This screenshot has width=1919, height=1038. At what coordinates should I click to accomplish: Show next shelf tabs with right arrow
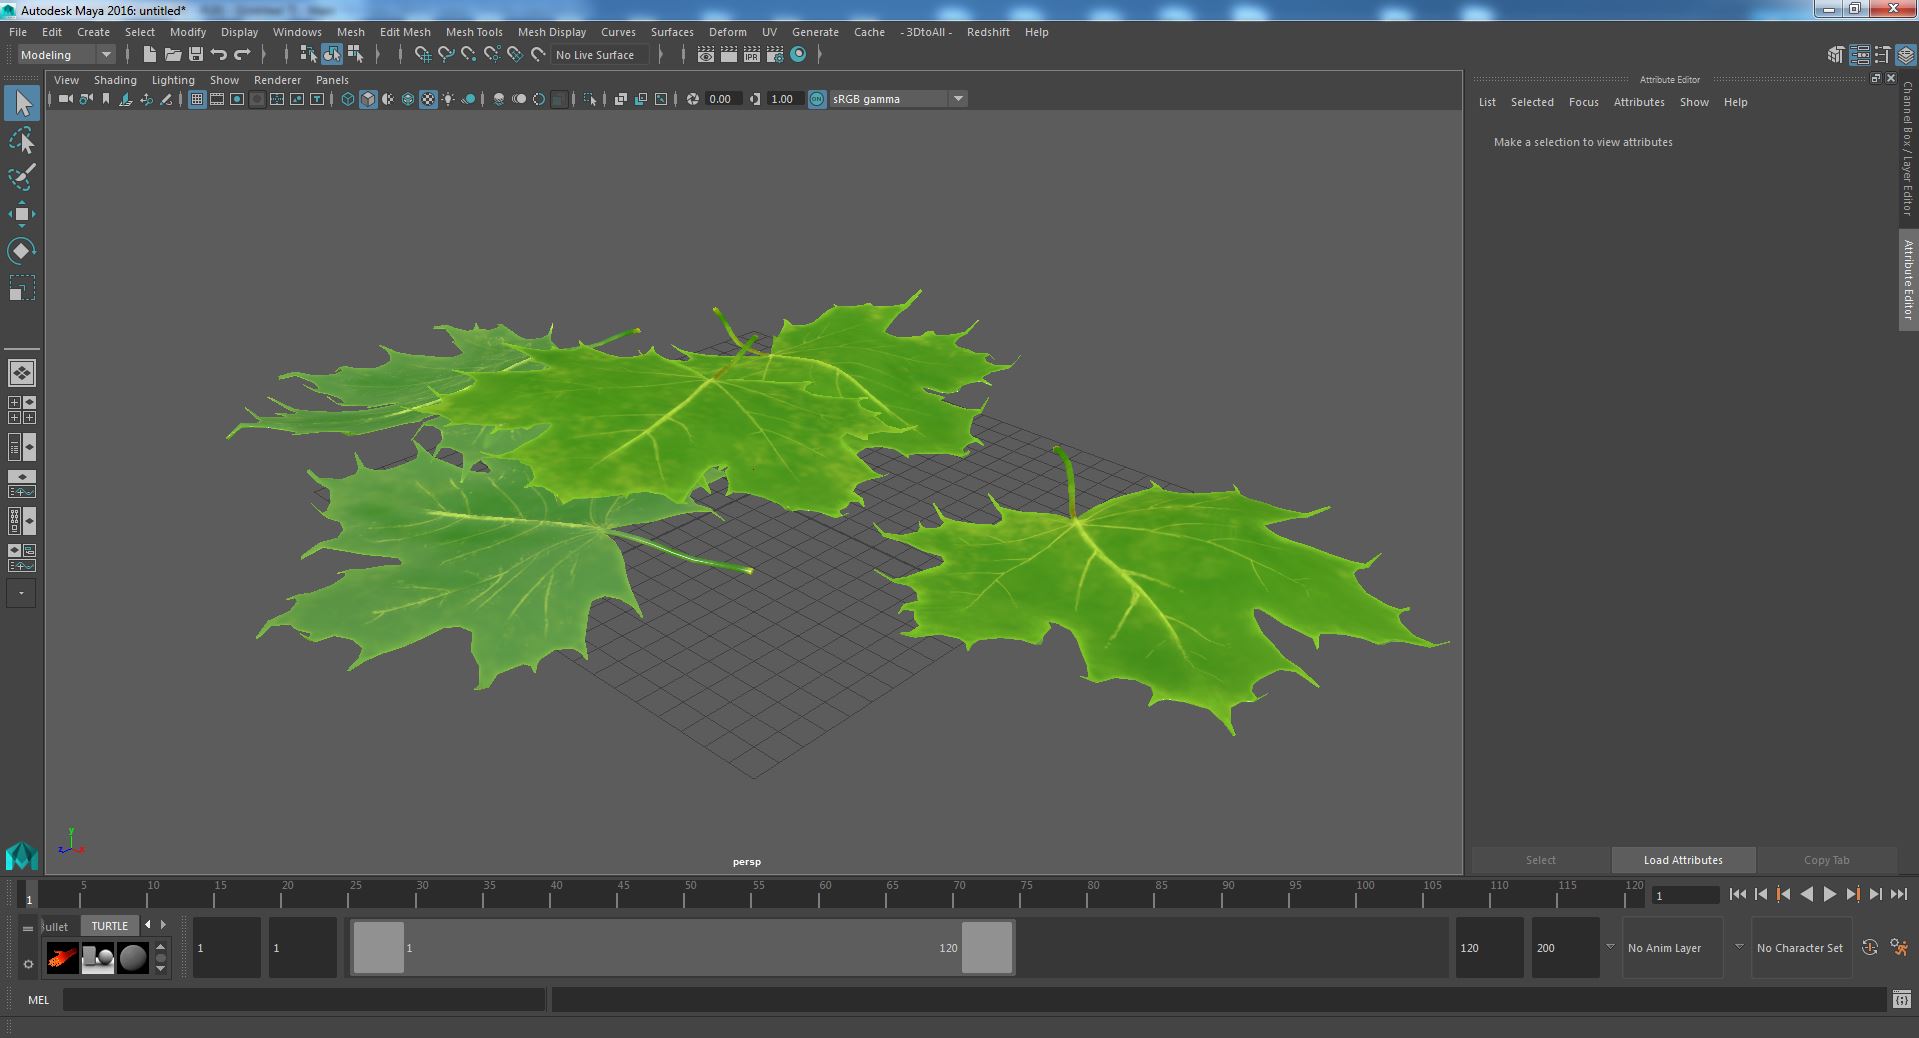(163, 925)
